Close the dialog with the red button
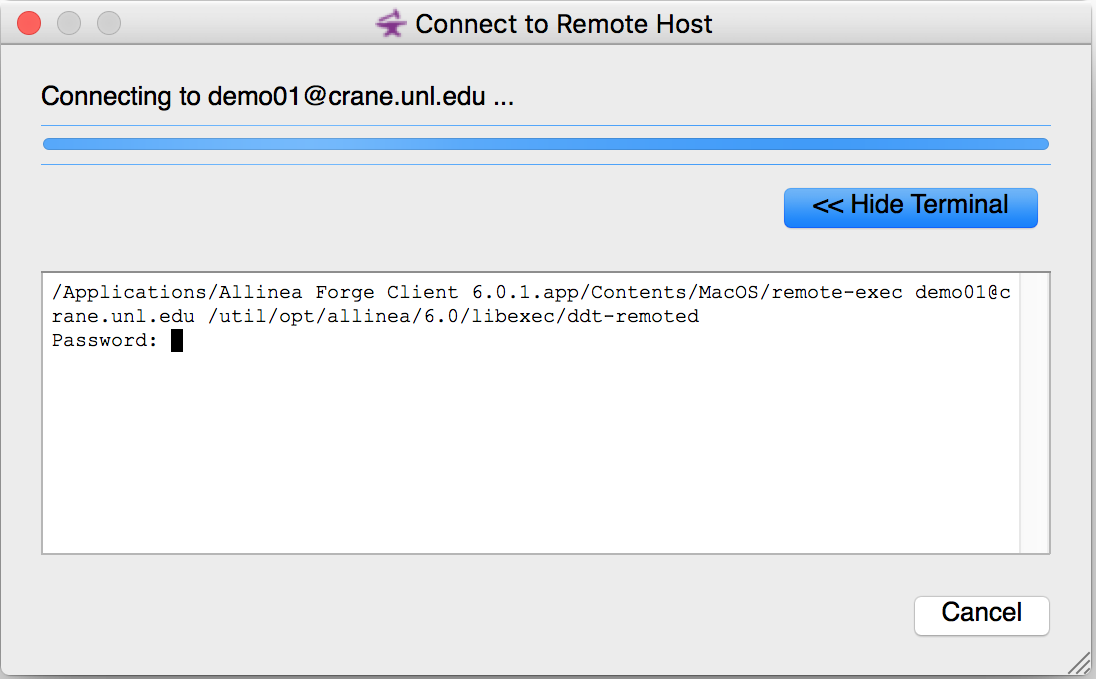This screenshot has height=679, width=1096. pos(30,23)
